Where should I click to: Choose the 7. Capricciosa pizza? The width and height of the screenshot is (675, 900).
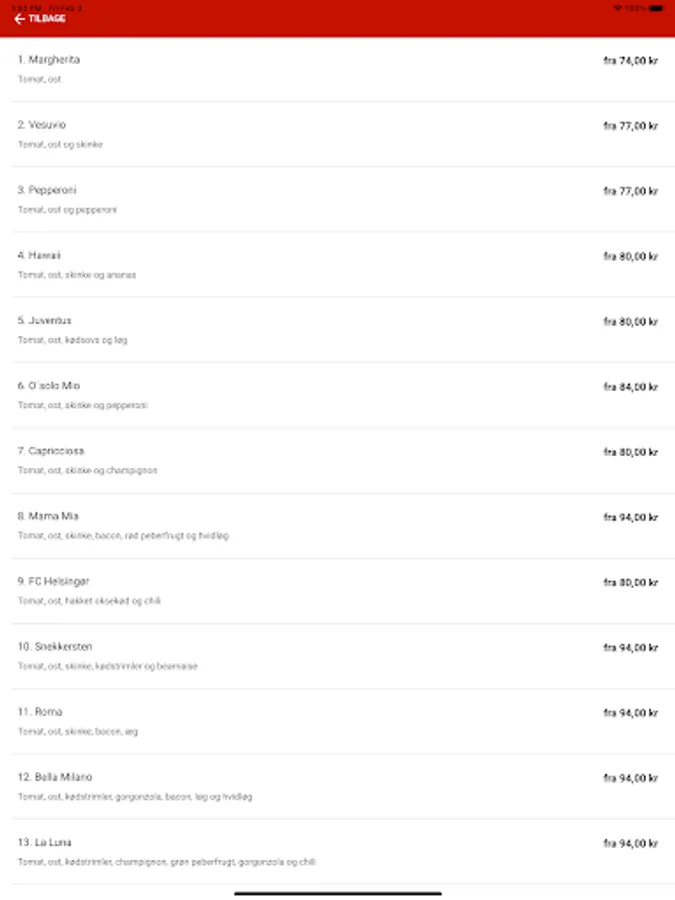338,460
